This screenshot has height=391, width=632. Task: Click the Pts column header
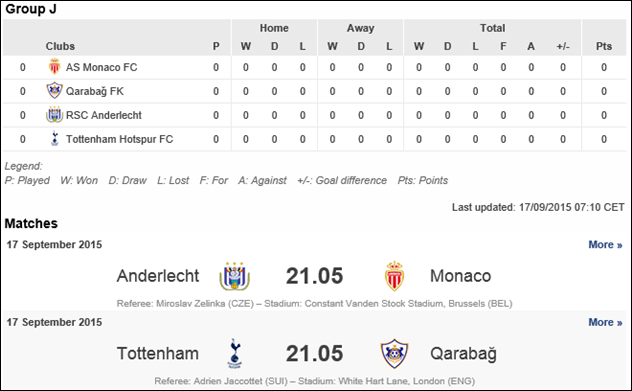604,46
